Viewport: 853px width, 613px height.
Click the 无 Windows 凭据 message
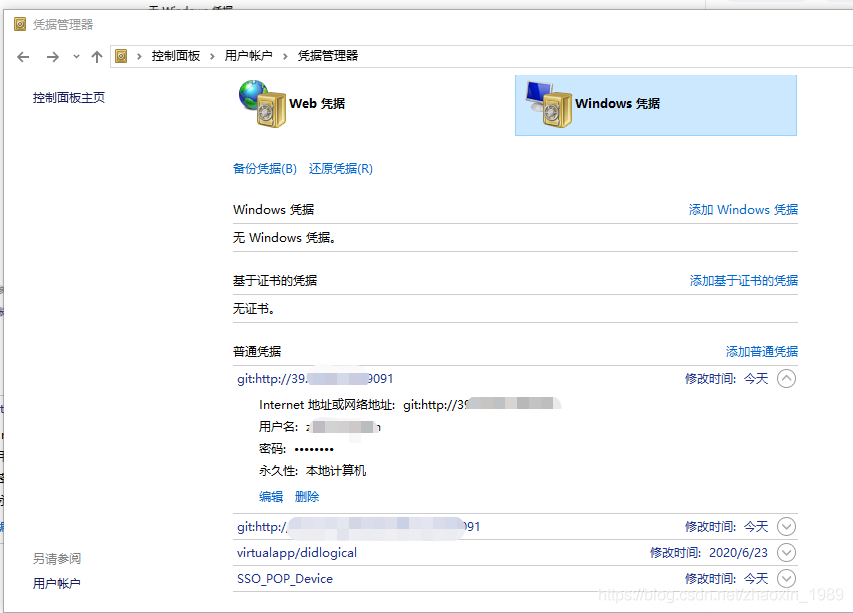[284, 238]
